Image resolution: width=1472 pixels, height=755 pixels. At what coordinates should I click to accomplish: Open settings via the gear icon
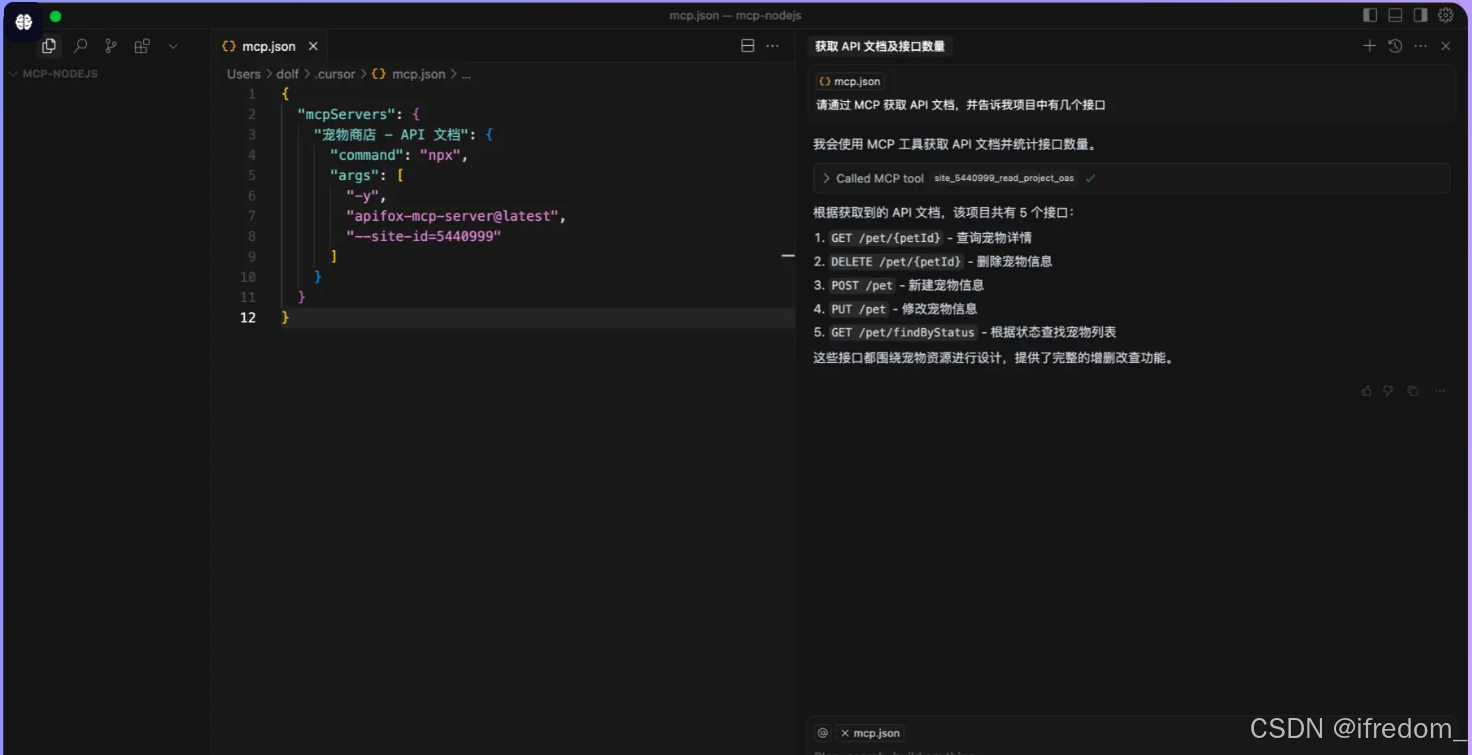pos(1445,15)
